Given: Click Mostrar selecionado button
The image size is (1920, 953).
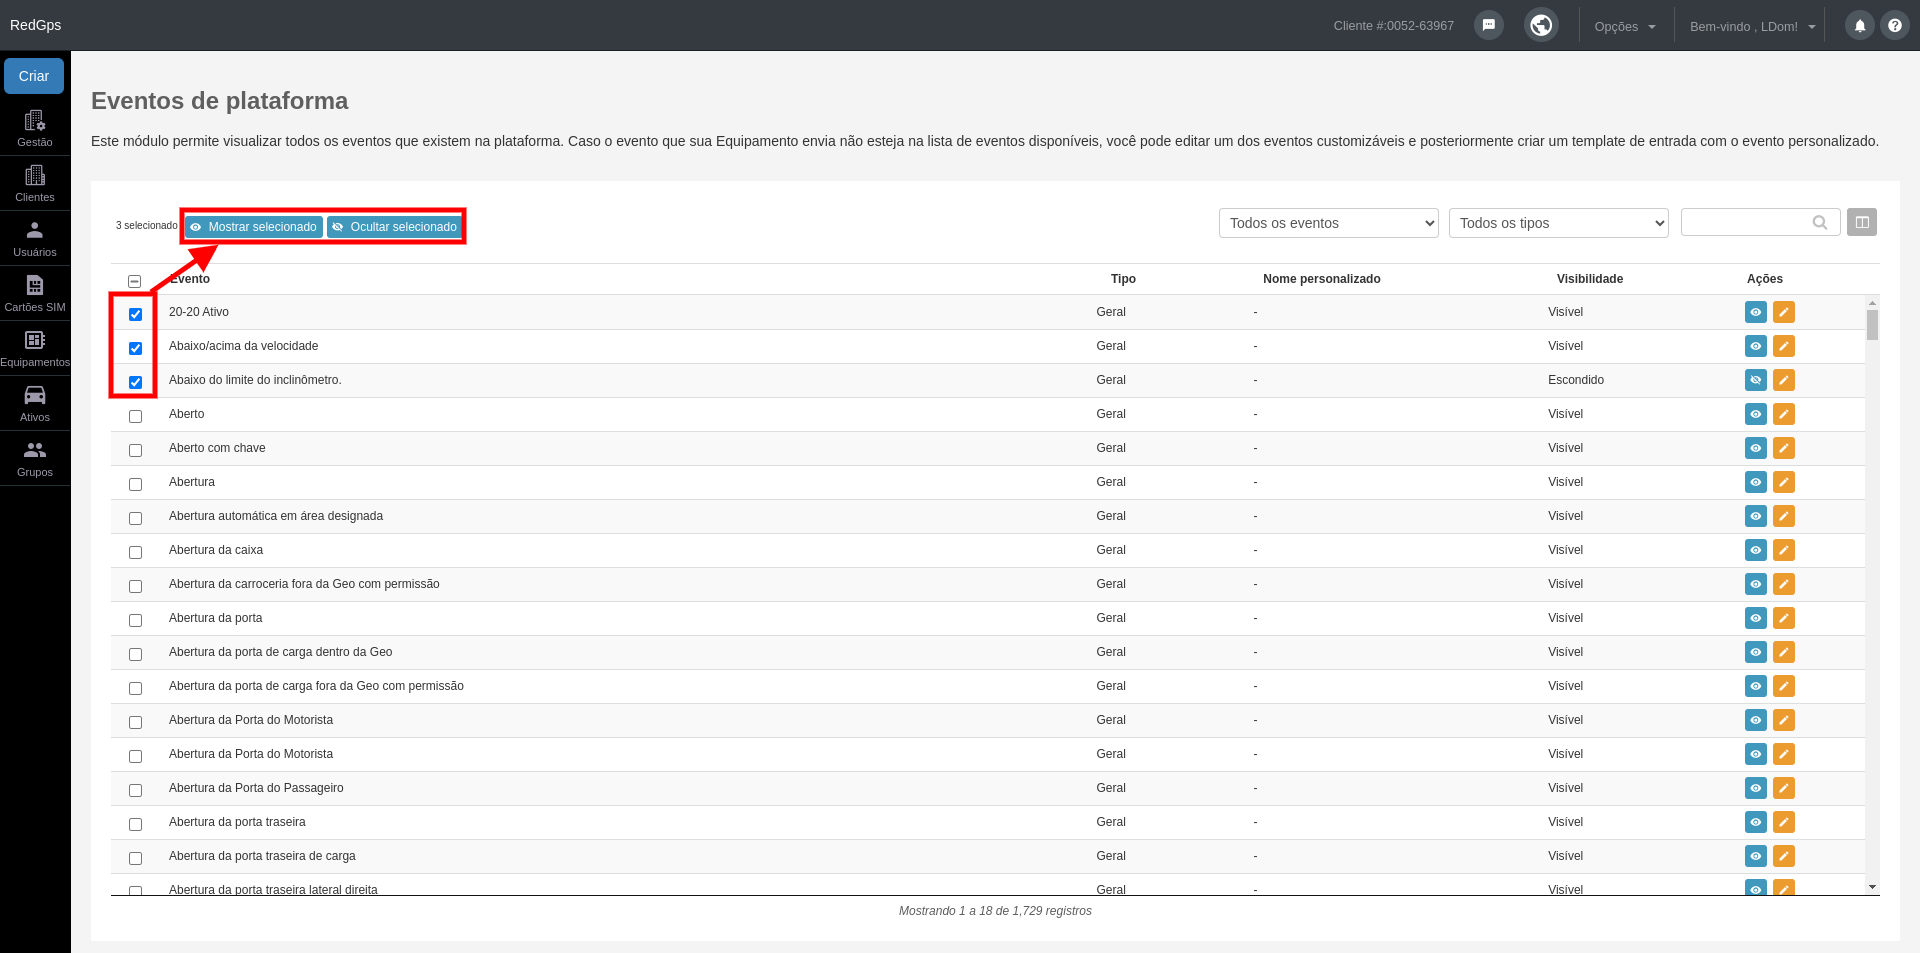Looking at the screenshot, I should coord(253,227).
